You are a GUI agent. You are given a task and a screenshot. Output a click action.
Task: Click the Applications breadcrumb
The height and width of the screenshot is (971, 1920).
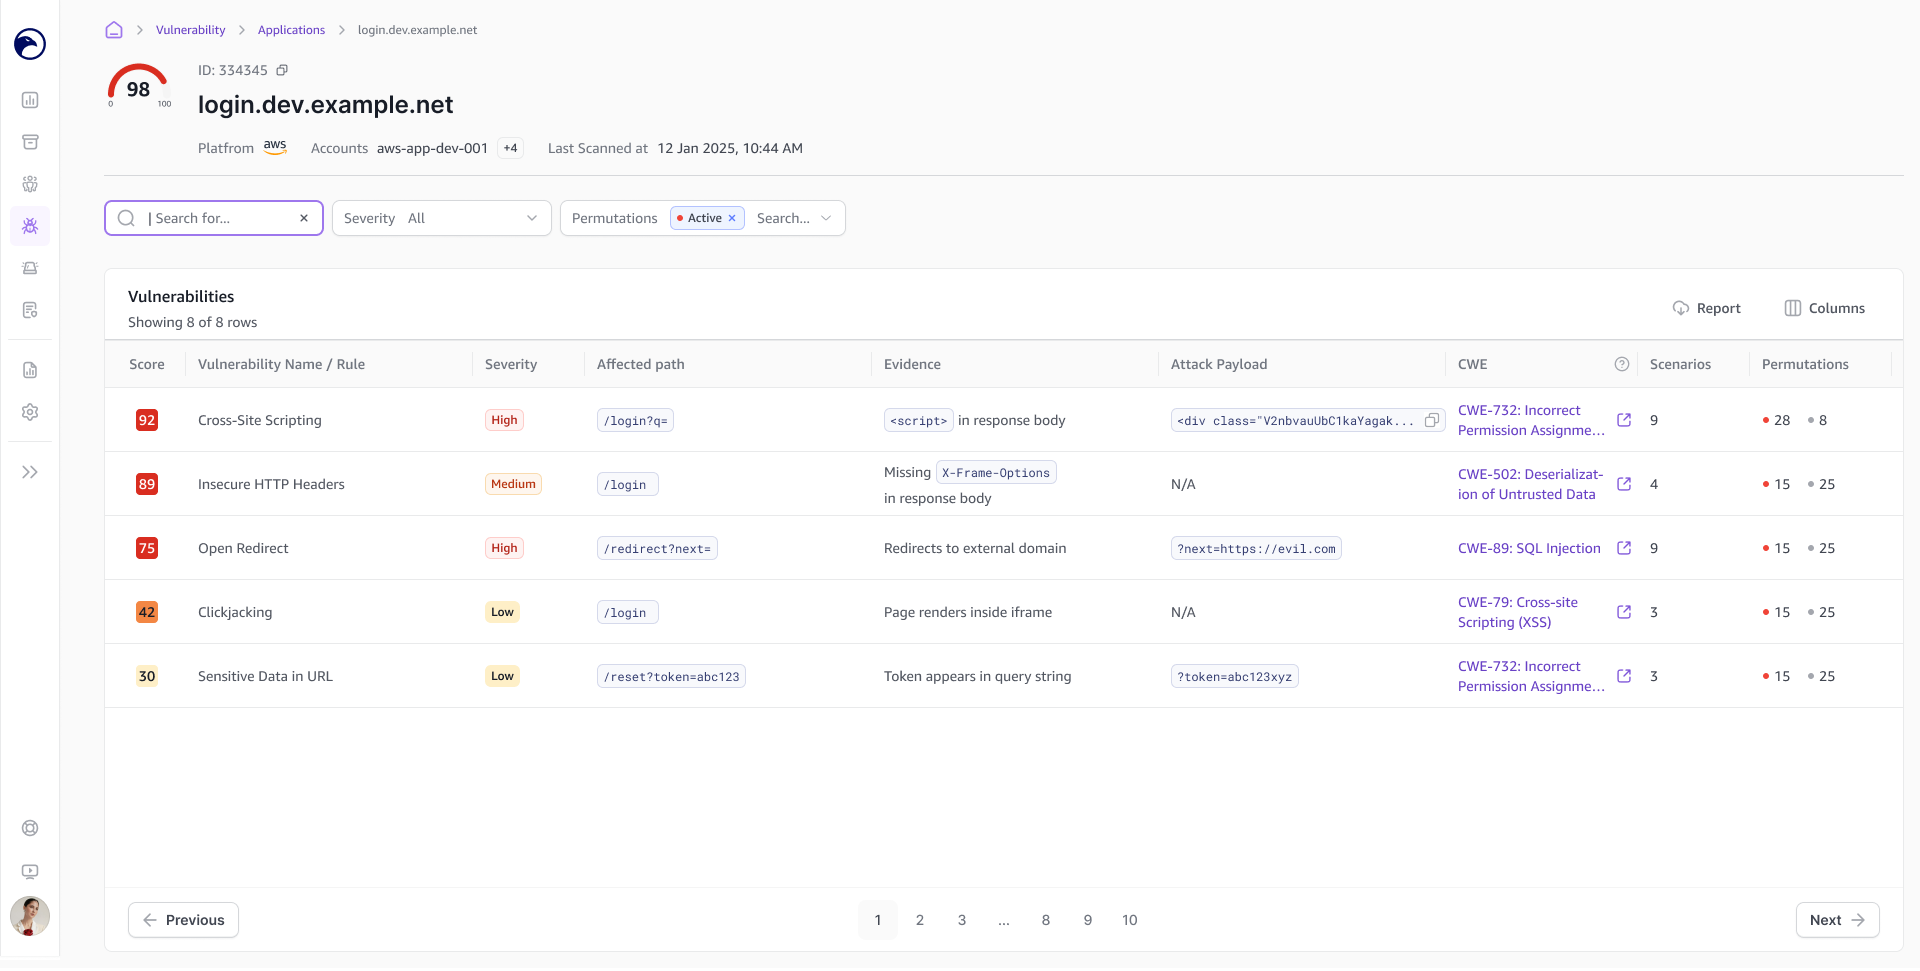[x=291, y=30]
